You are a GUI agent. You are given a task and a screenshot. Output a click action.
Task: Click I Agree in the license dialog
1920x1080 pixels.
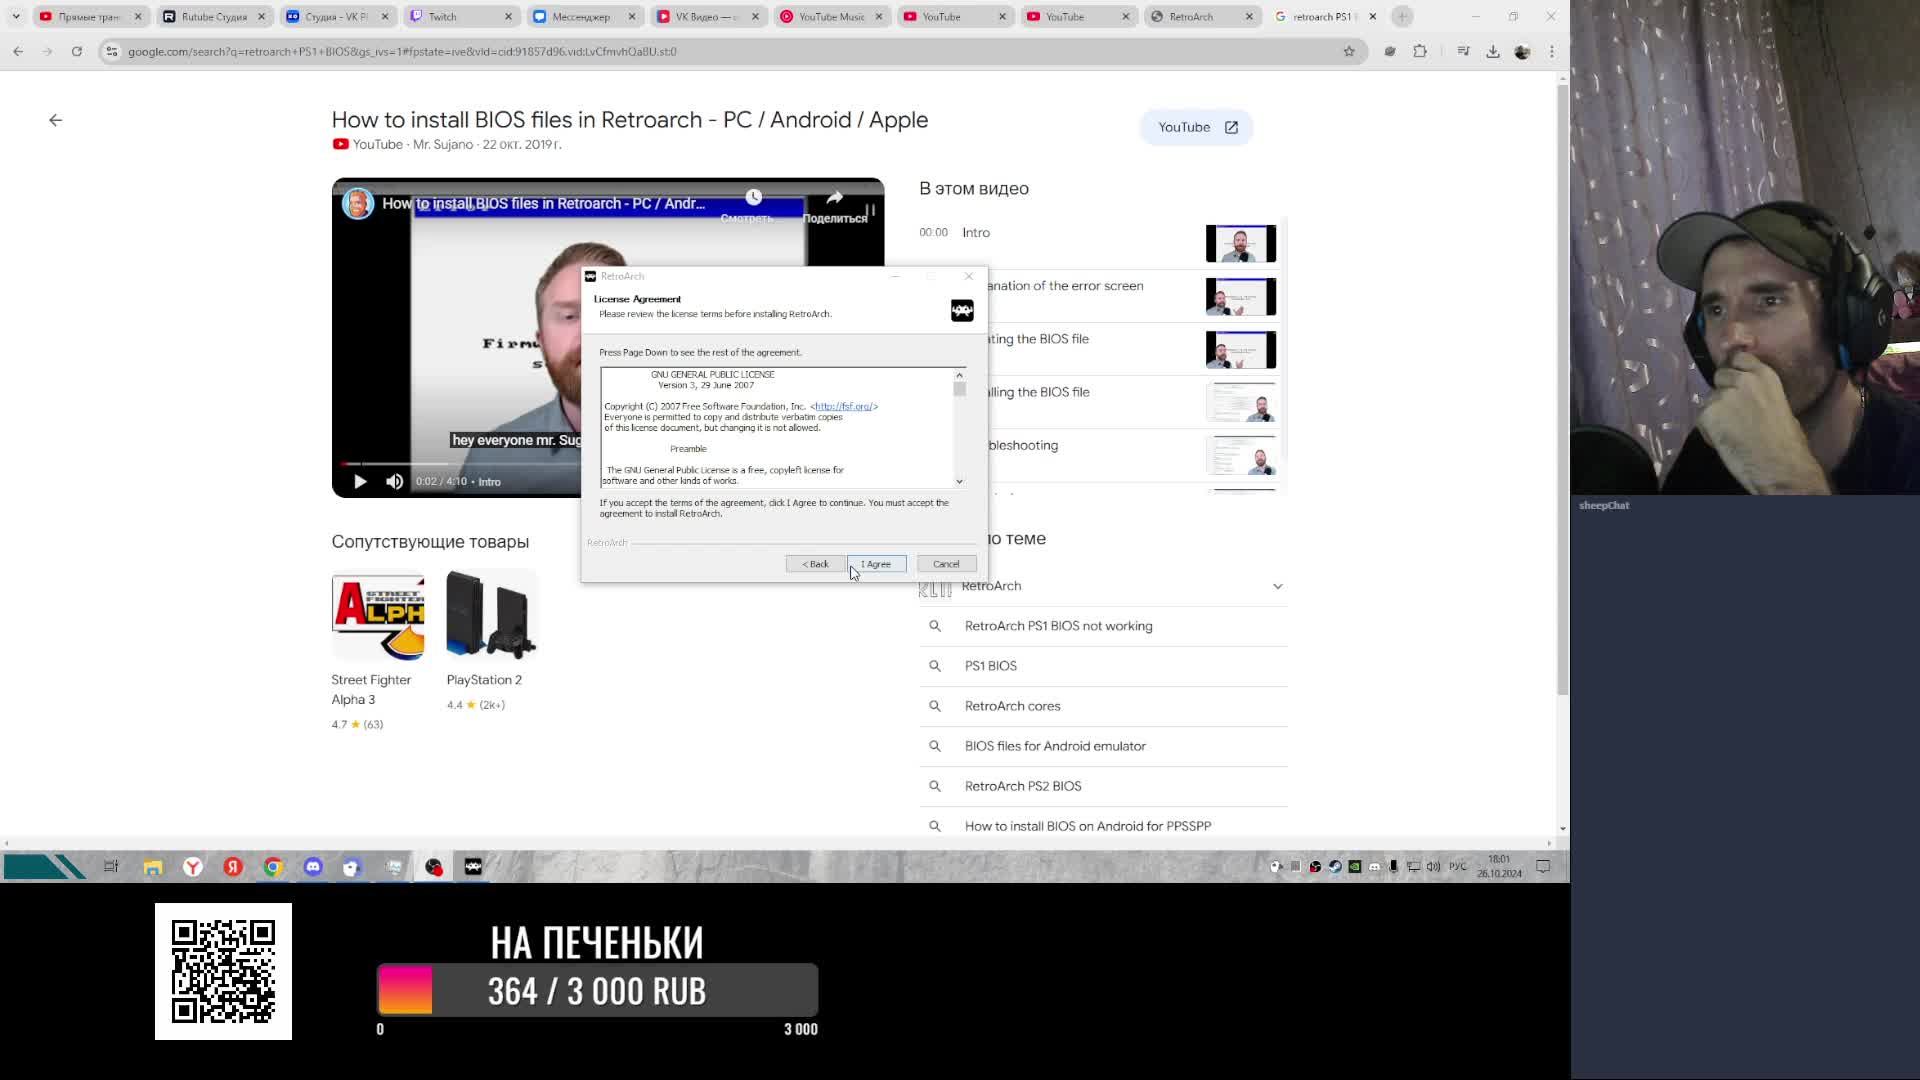(876, 564)
